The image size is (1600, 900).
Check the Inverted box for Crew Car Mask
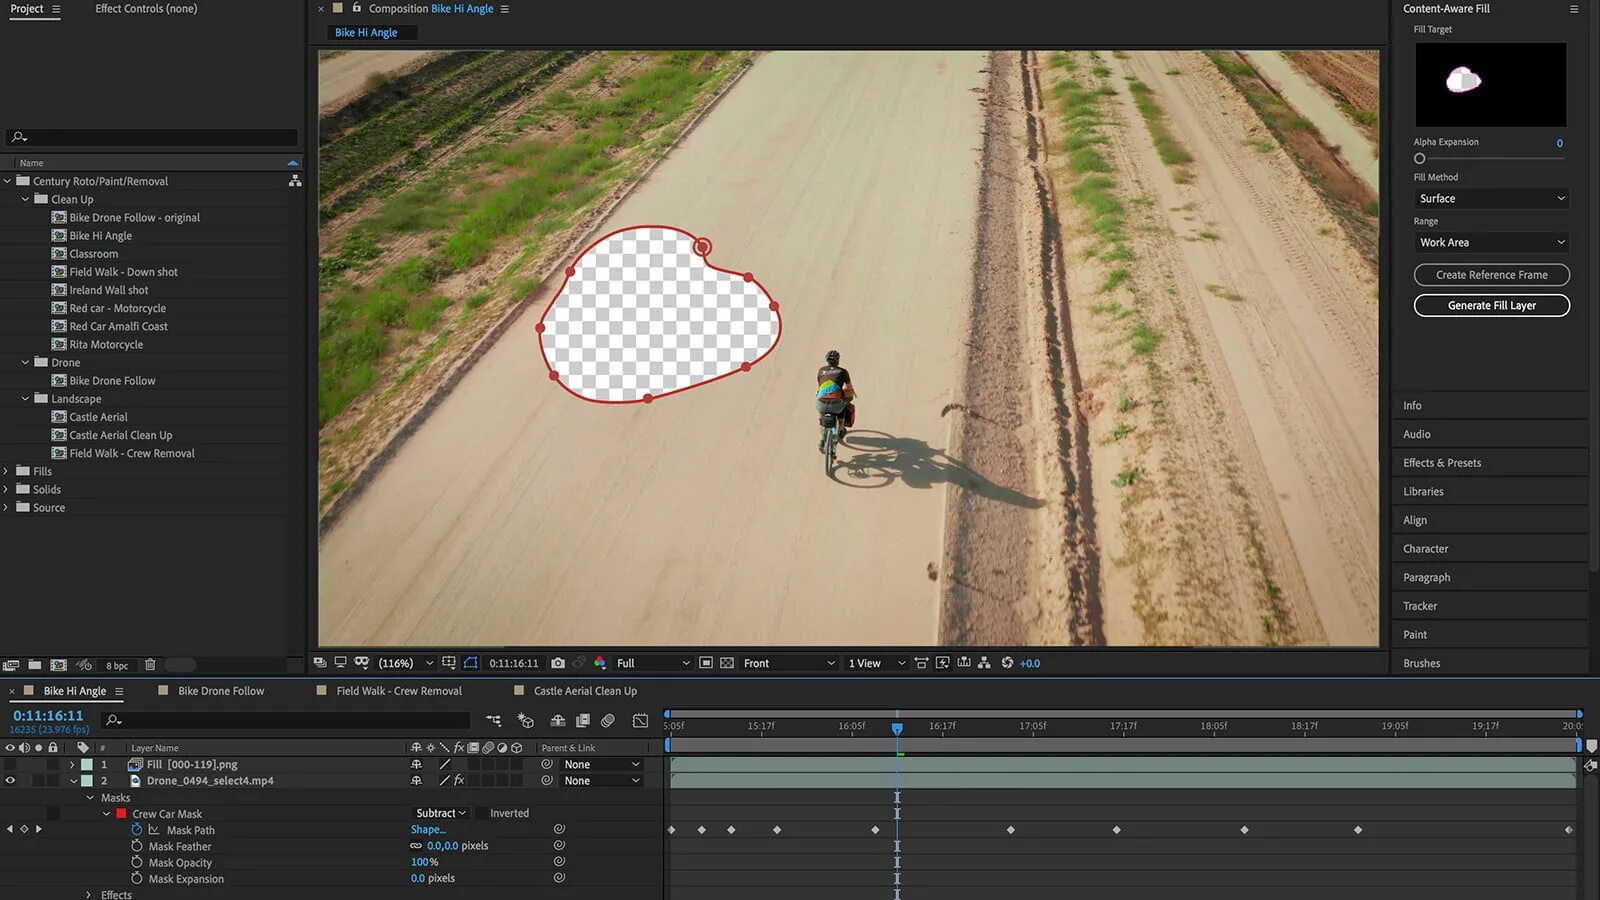coord(481,814)
